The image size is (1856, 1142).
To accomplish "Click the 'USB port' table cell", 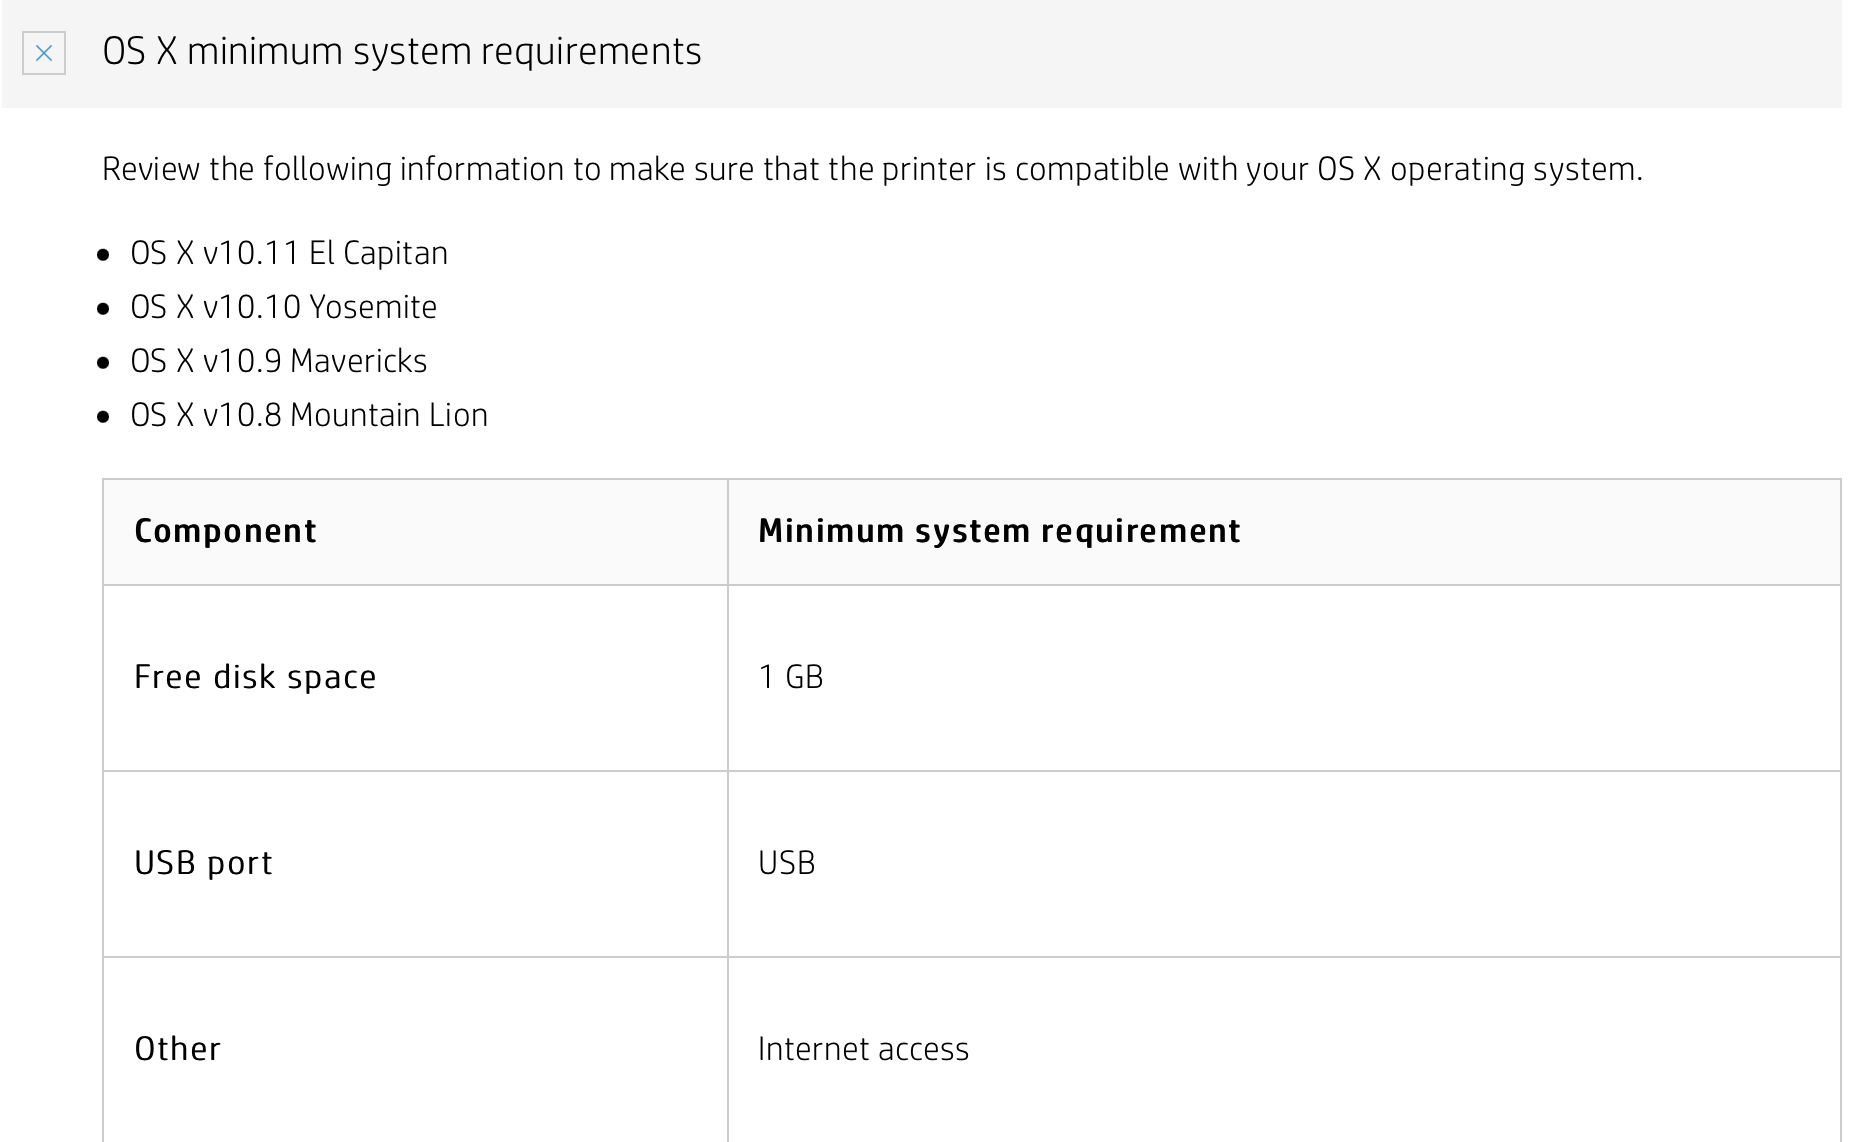I will 204,863.
